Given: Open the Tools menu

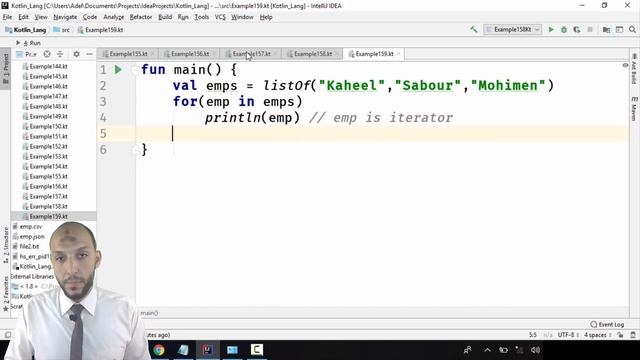Looking at the screenshot, I should coord(202,17).
